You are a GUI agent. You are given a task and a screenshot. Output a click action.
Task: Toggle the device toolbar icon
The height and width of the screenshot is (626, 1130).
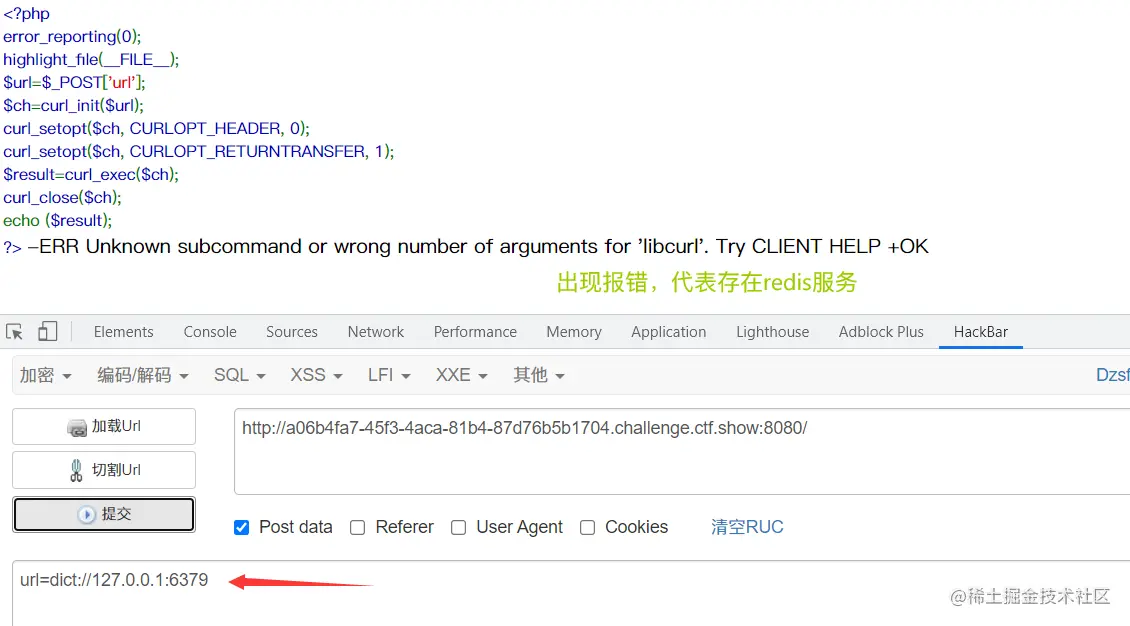[48, 331]
